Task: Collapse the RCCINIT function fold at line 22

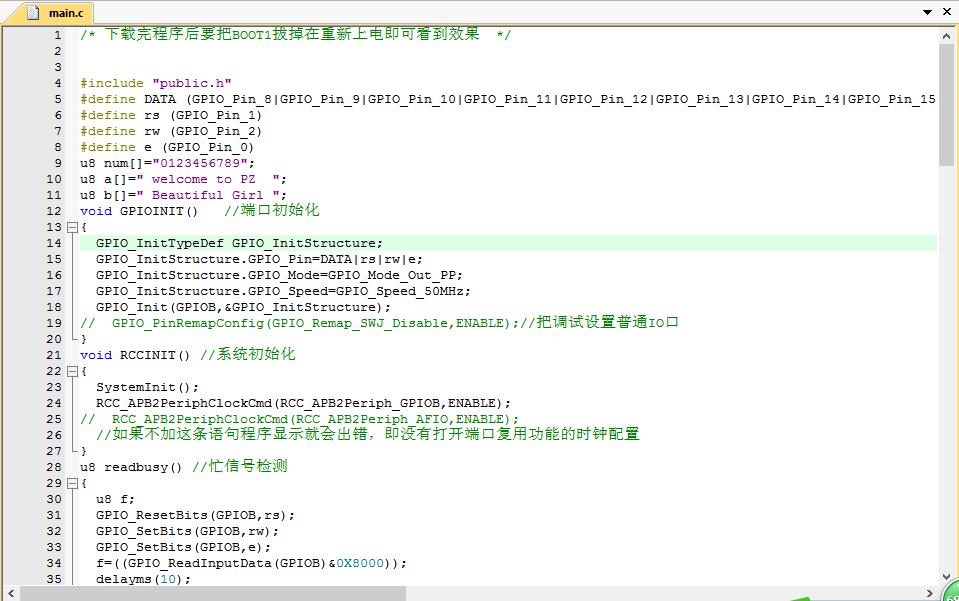Action: click(x=72, y=371)
